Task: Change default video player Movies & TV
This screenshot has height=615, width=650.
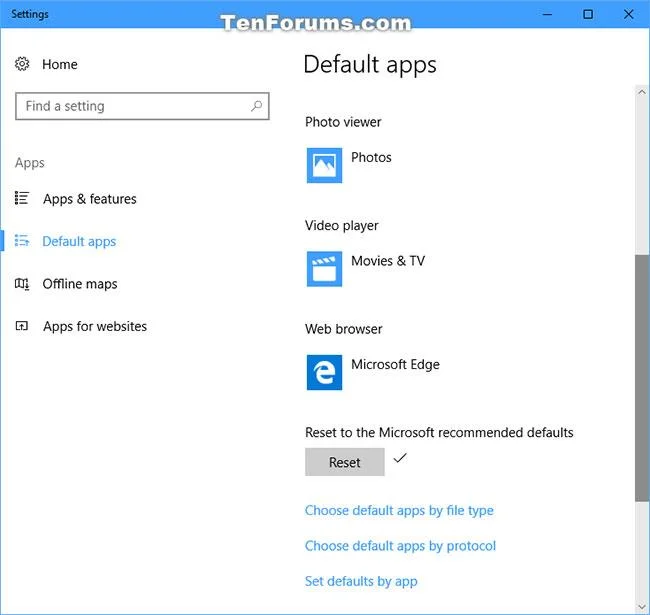Action: (388, 261)
